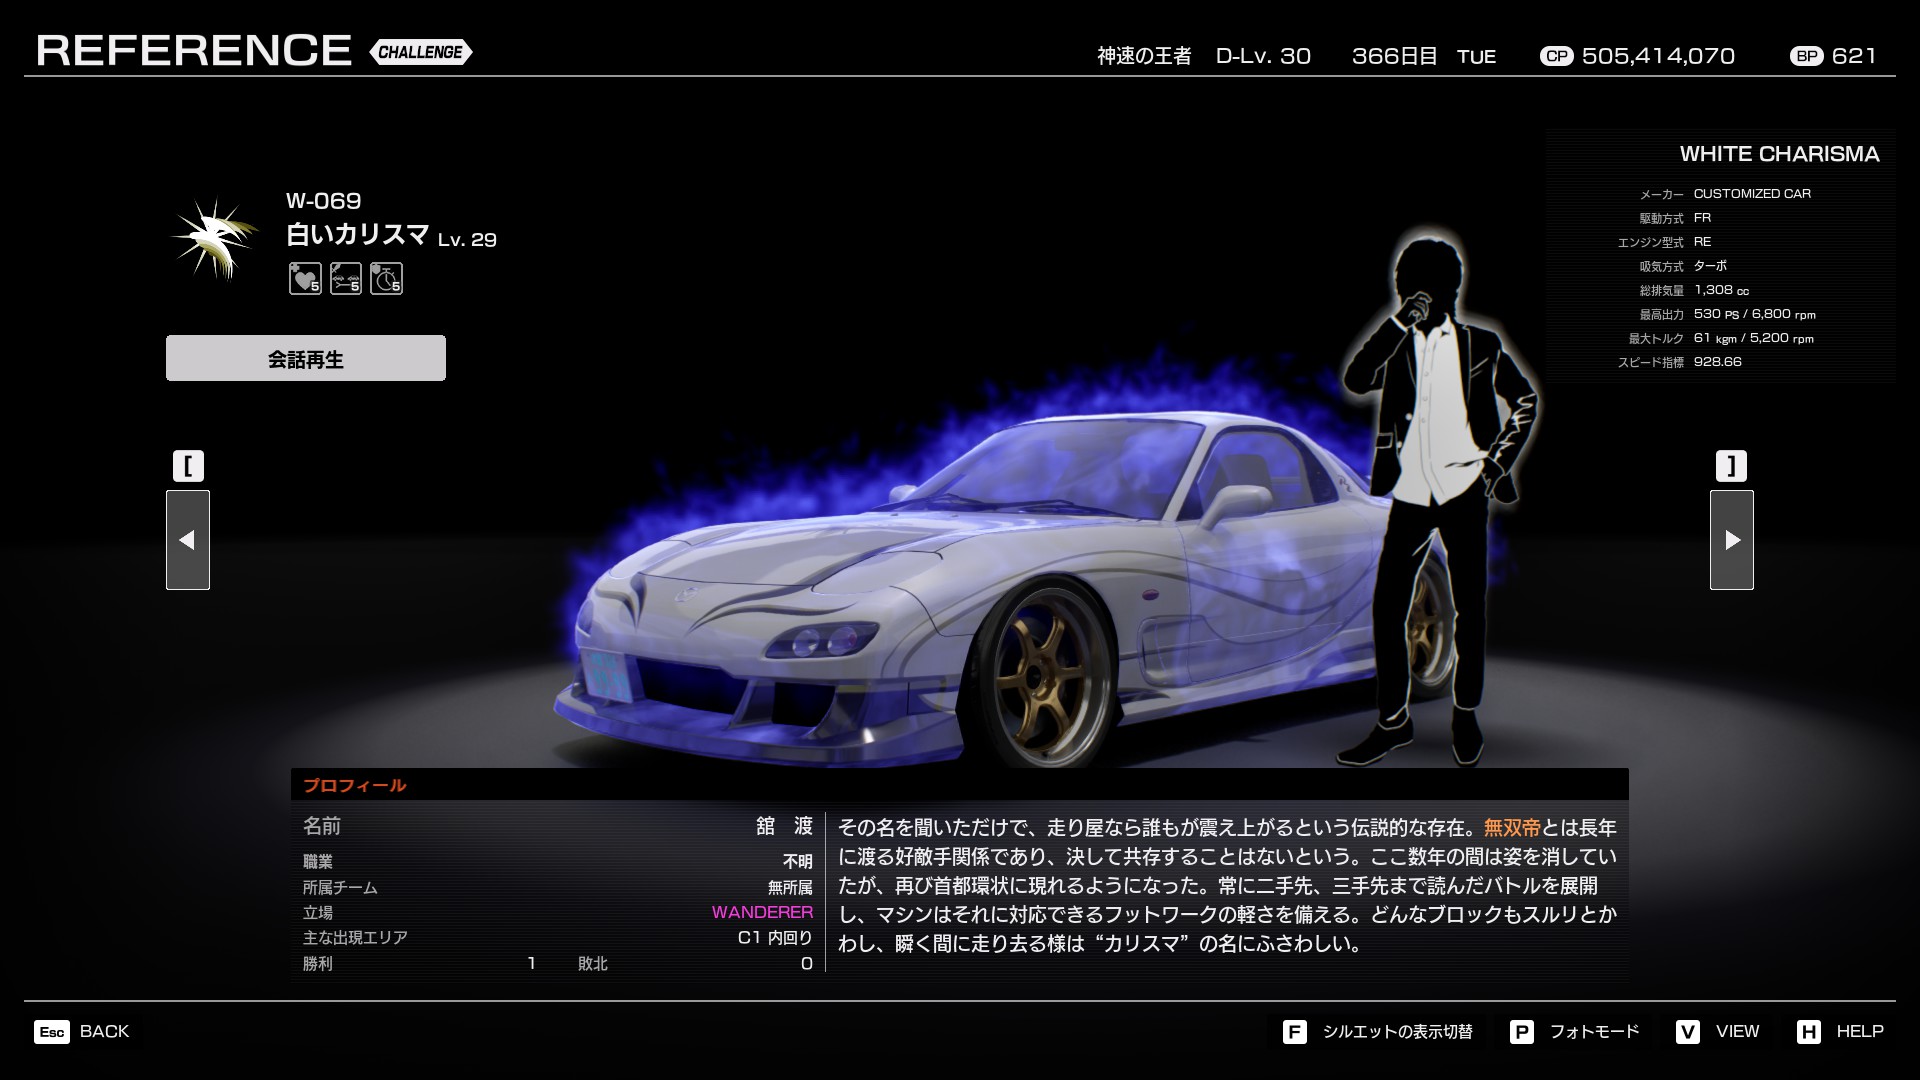The image size is (1920, 1080).
Task: Go to previous rival with left arrow
Action: pos(188,540)
